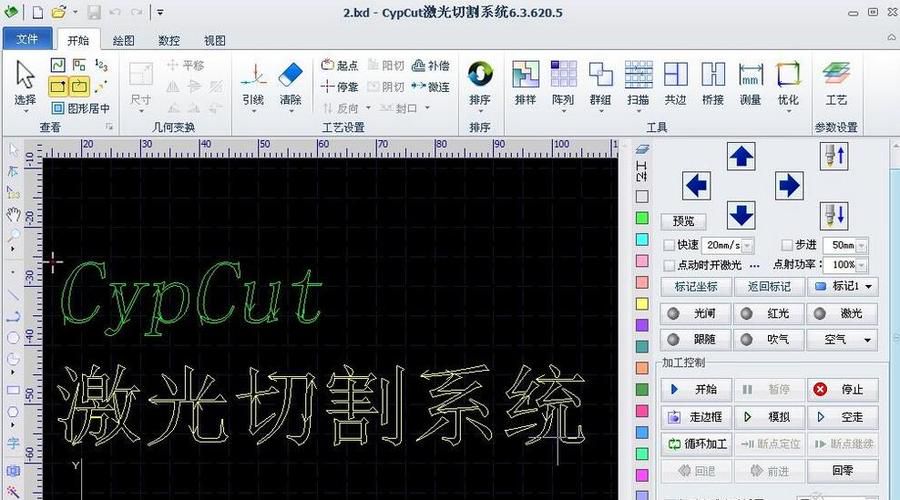Open the 扫描 scan tool
The image size is (900, 500).
(638, 84)
